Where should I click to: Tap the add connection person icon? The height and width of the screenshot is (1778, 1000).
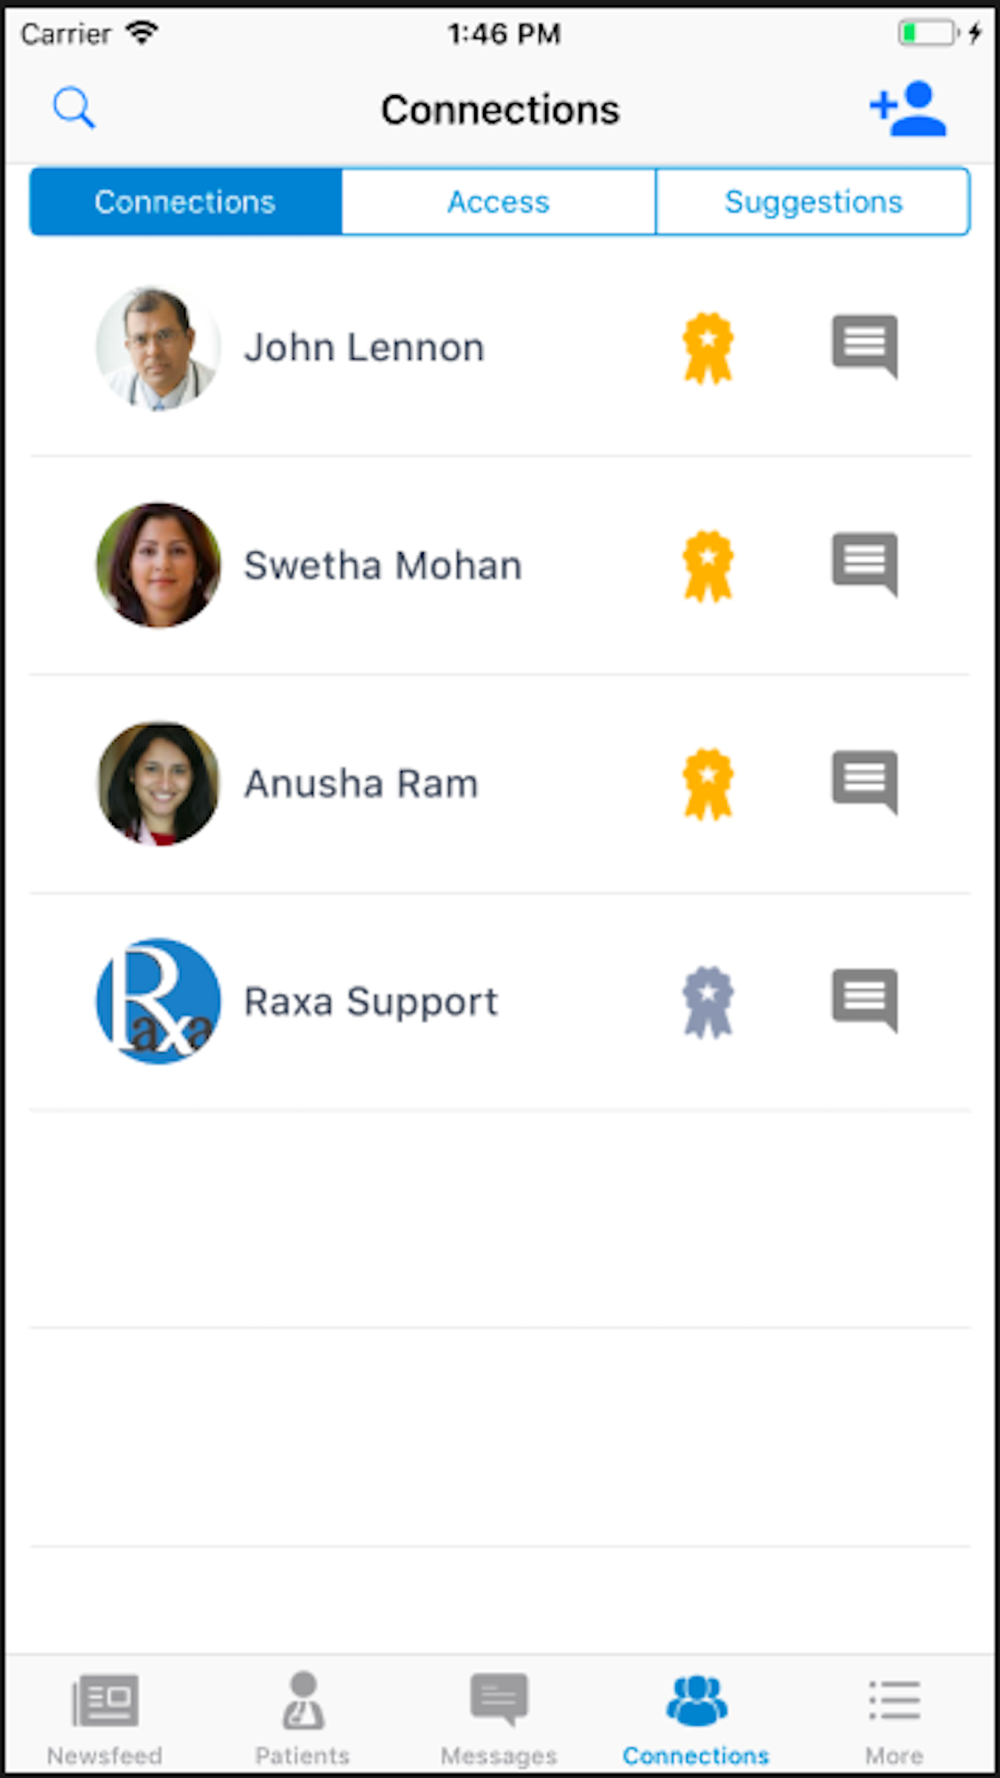(x=908, y=108)
